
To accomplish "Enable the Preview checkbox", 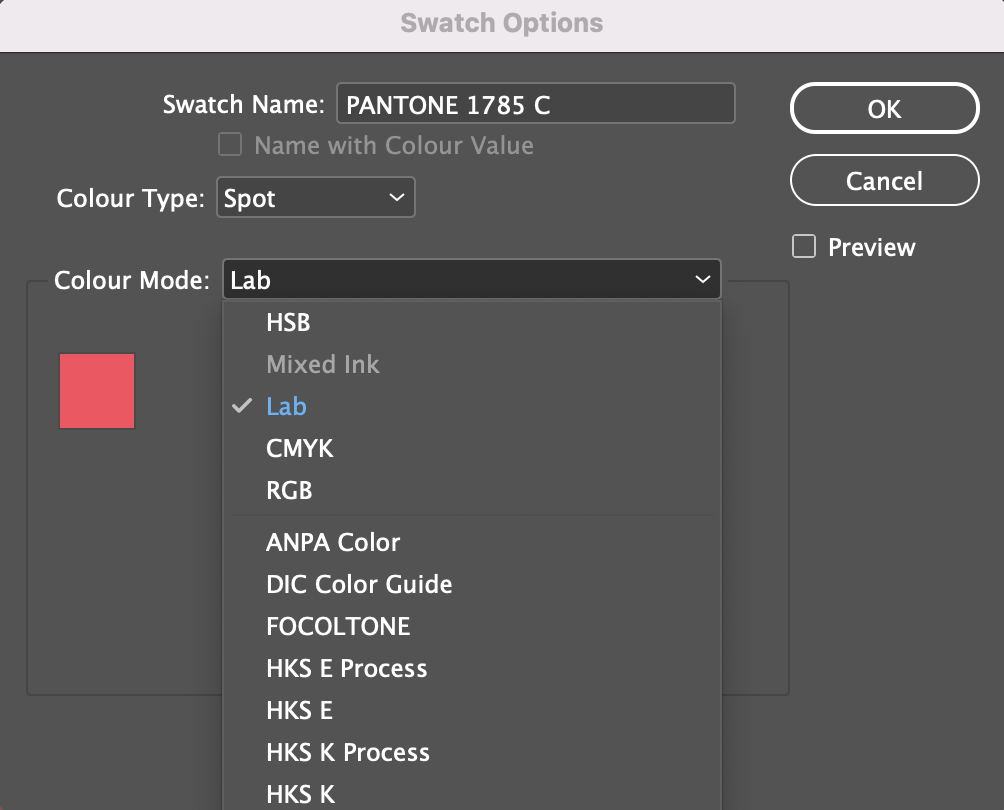I will click(x=803, y=246).
